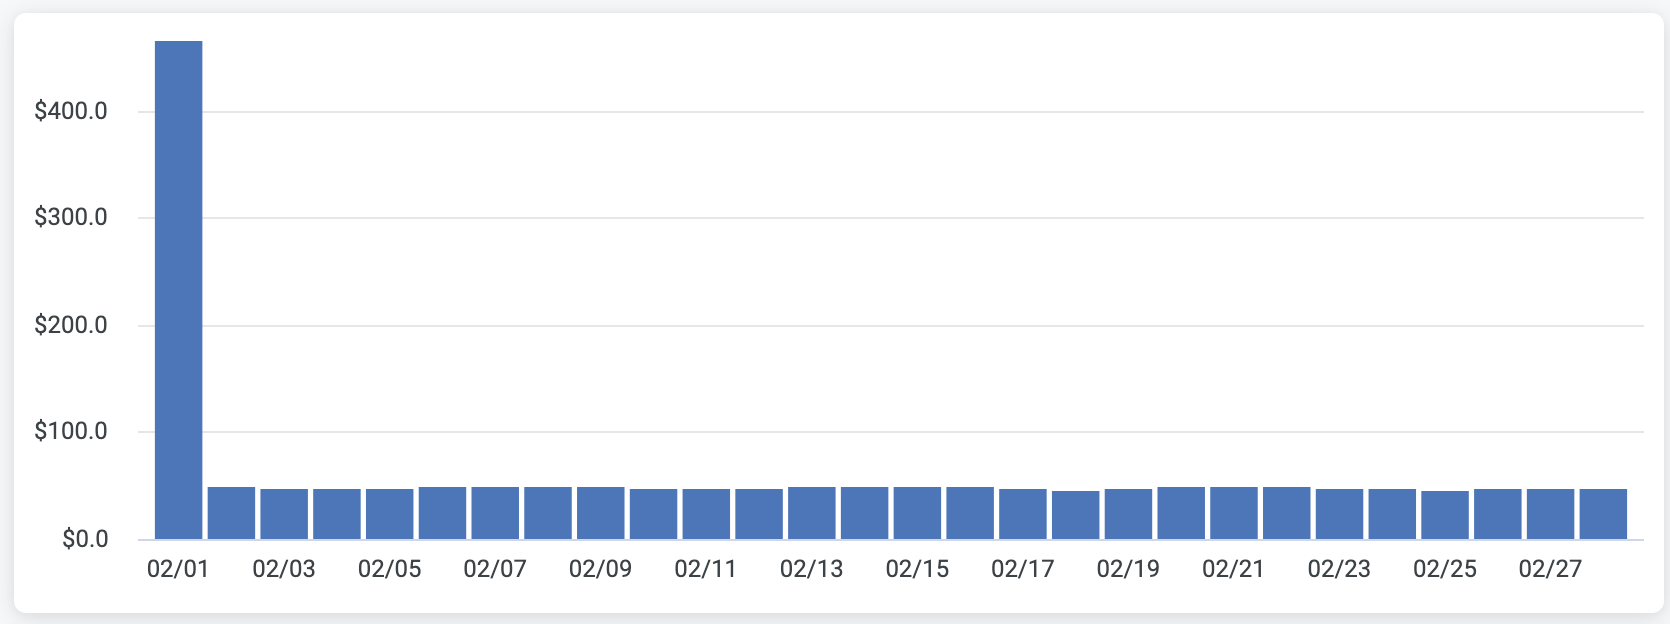Select the 02/27 bar
The image size is (1670, 624).
[x=1550, y=514]
